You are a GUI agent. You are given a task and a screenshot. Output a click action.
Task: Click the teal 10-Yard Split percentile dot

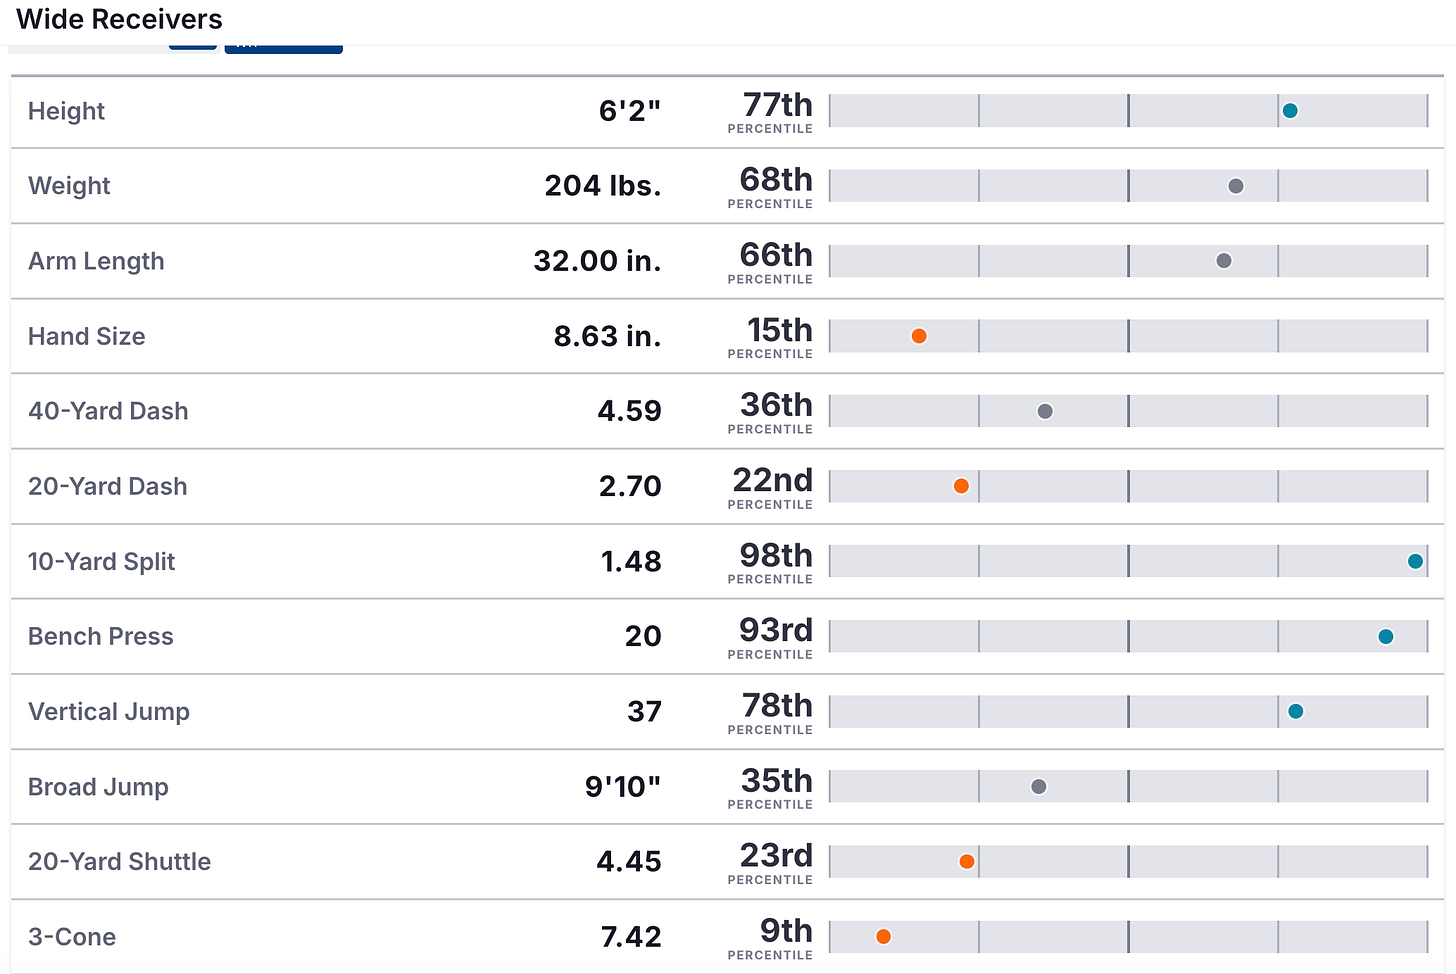1415,561
